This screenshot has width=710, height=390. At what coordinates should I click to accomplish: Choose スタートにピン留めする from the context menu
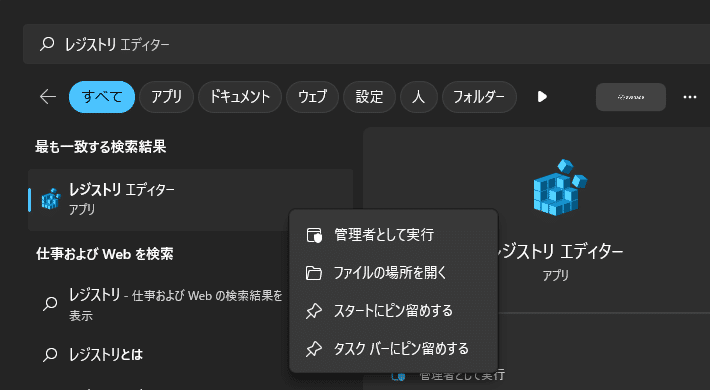(x=393, y=311)
